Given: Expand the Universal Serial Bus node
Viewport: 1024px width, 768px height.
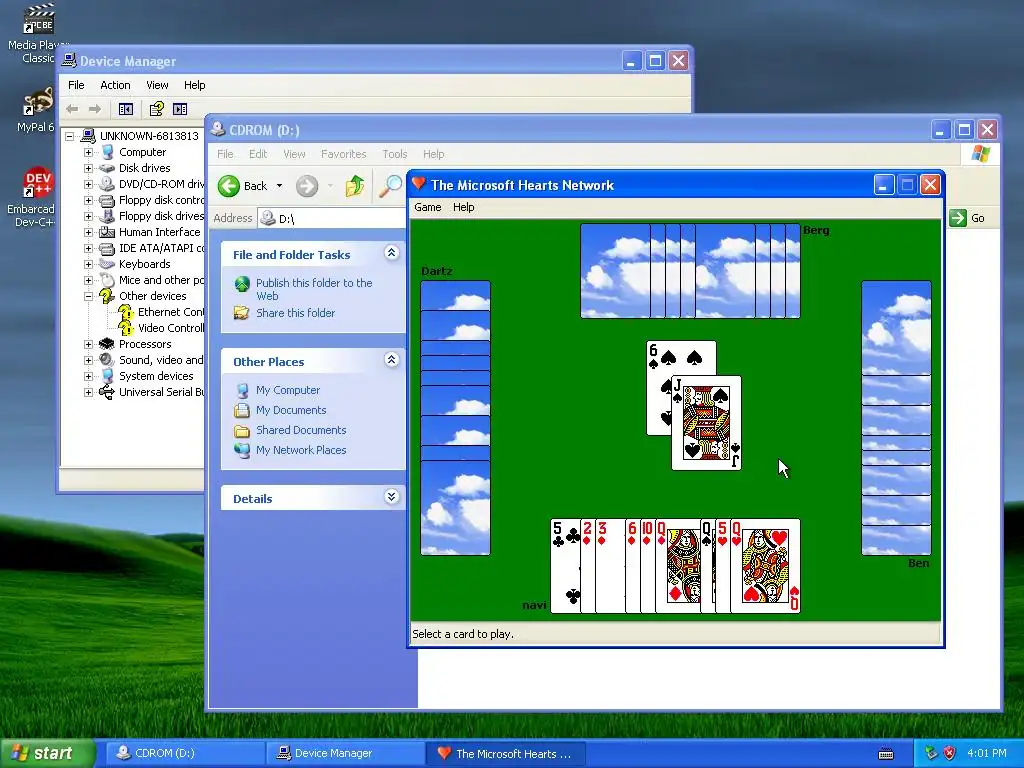Looking at the screenshot, I should (x=88, y=392).
